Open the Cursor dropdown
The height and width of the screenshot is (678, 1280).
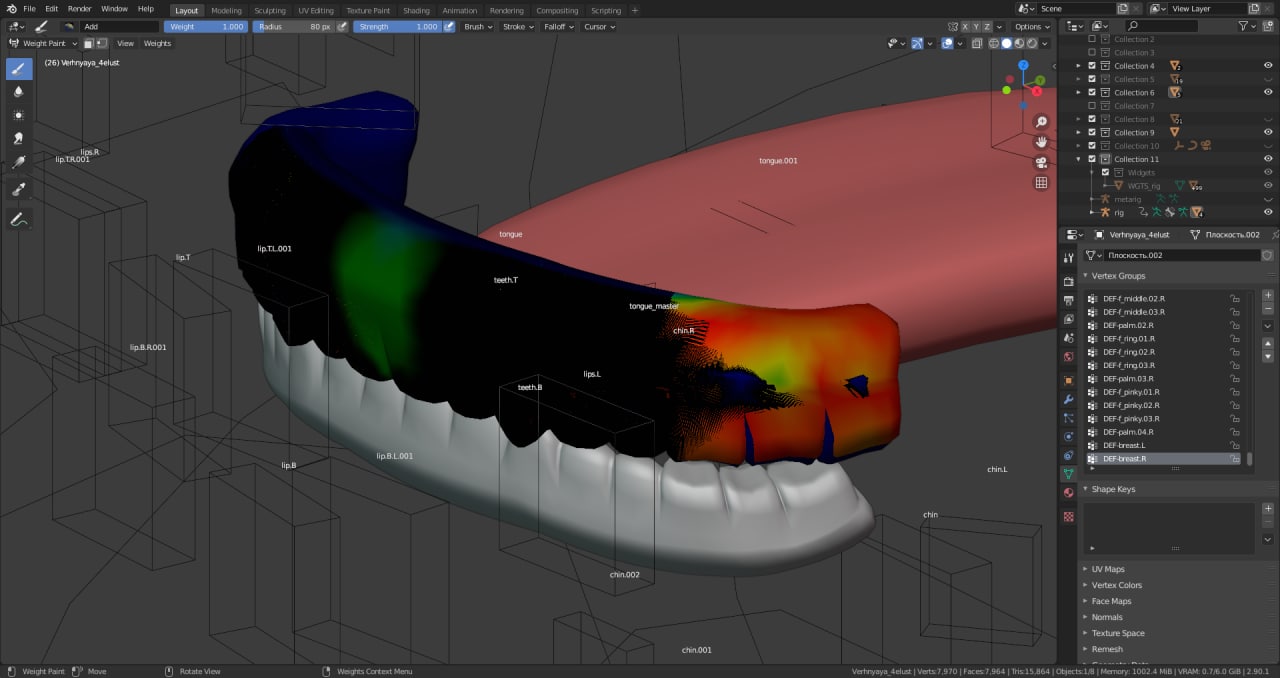(x=599, y=27)
